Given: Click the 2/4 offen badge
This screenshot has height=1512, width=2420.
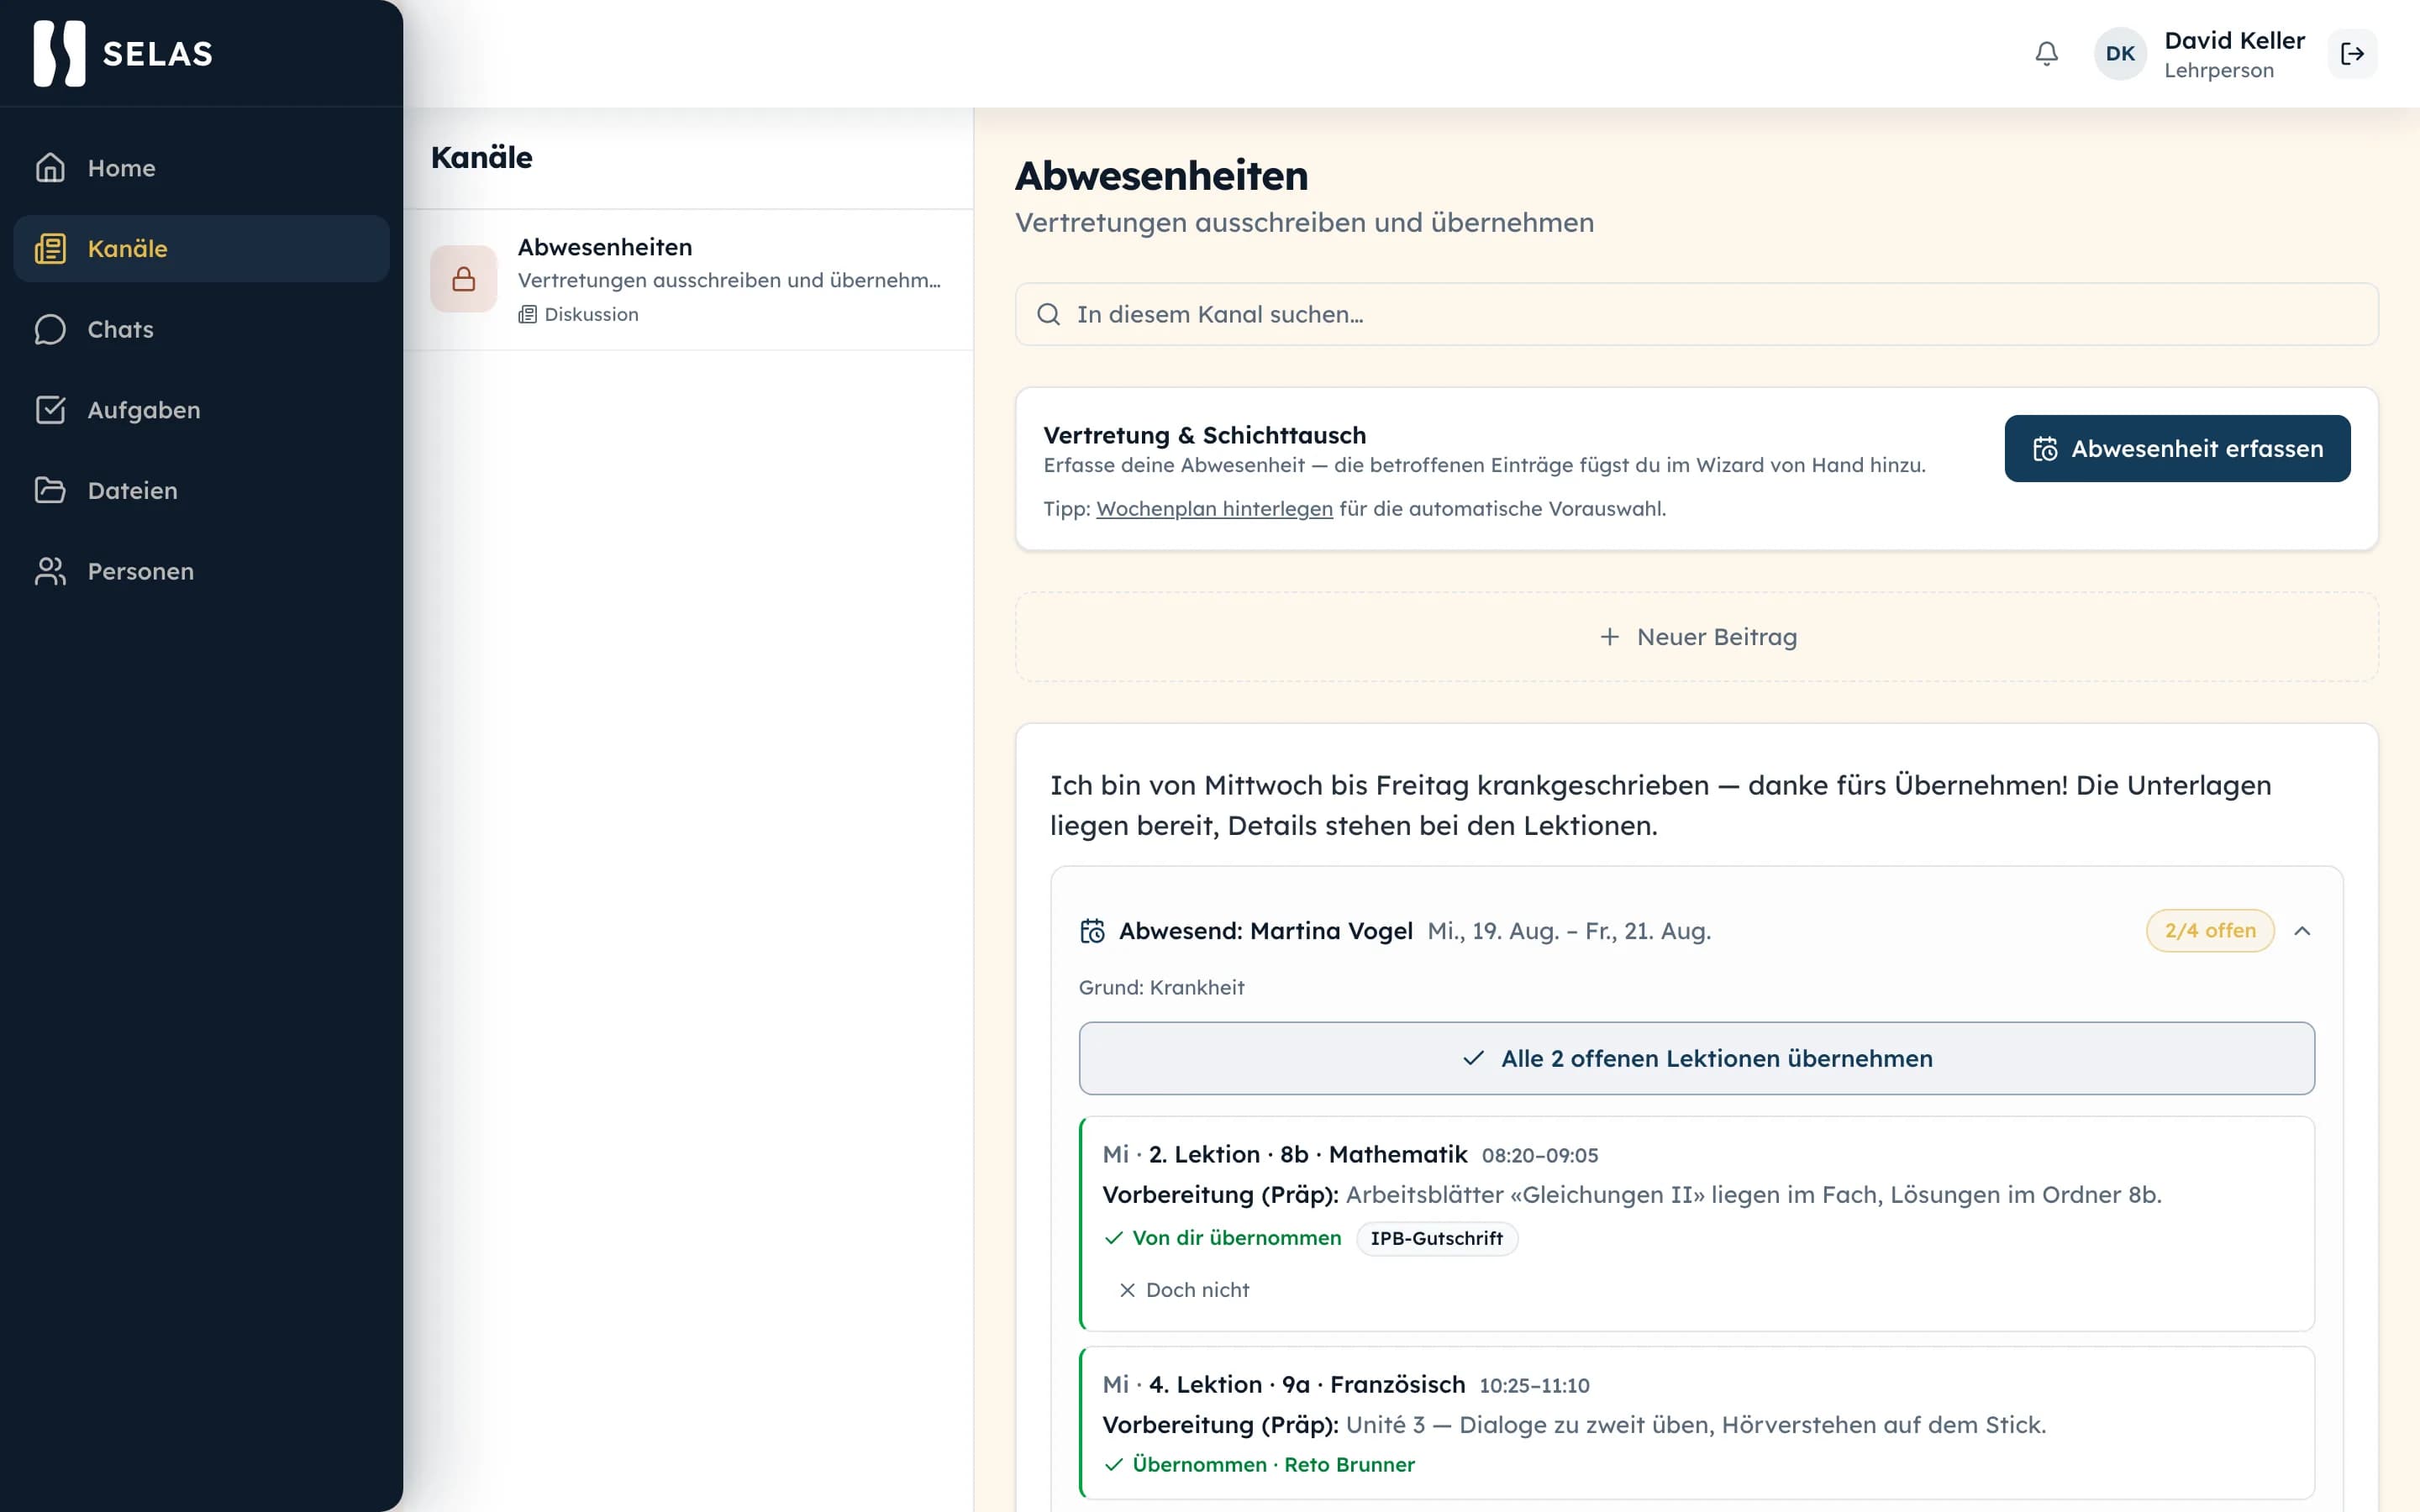Looking at the screenshot, I should (2210, 931).
